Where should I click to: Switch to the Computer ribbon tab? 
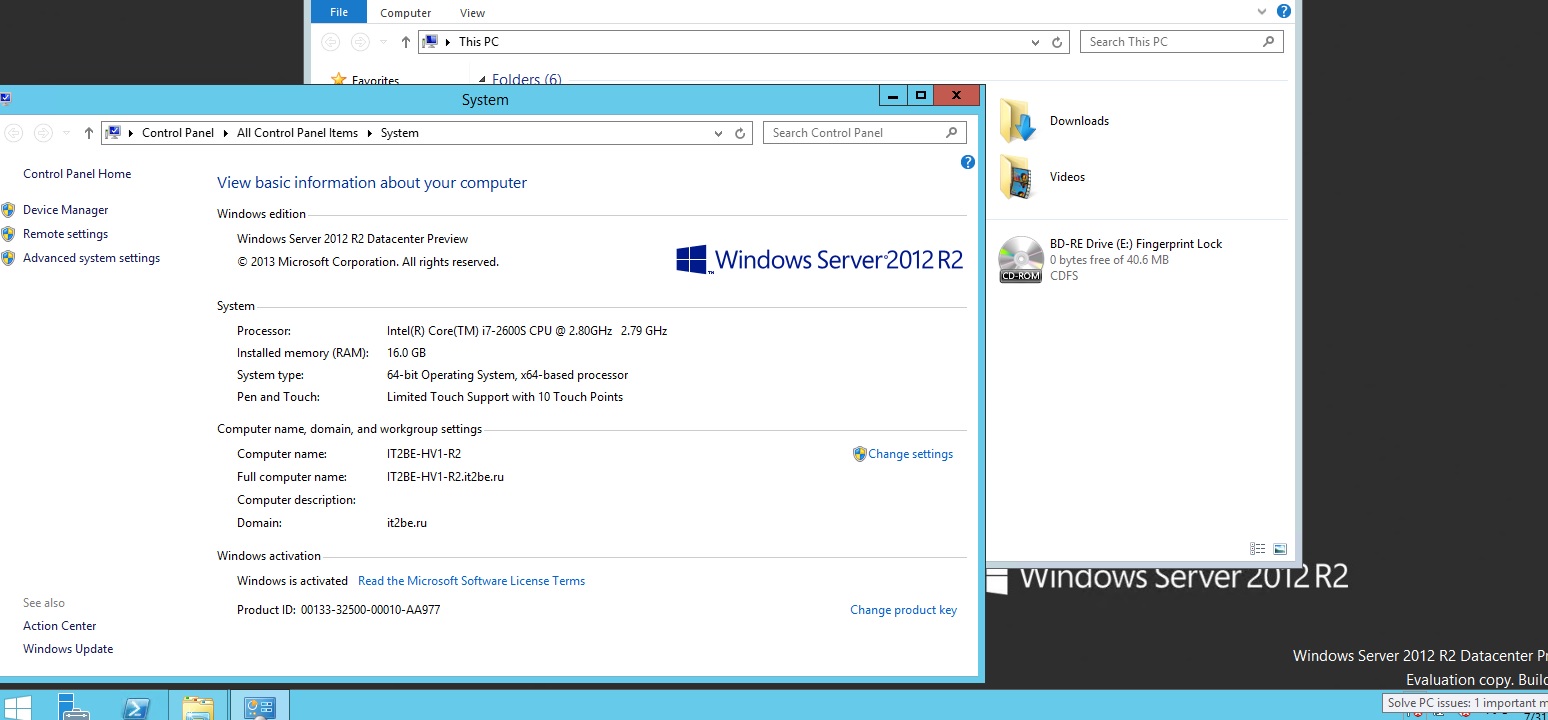pyautogui.click(x=404, y=12)
